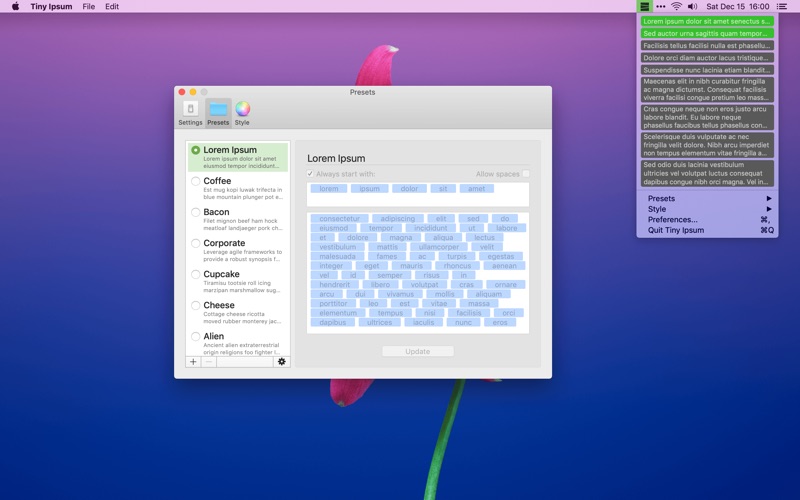Select the Lorem Ipsum preset radio button
Image resolution: width=800 pixels, height=500 pixels.
pyautogui.click(x=195, y=150)
